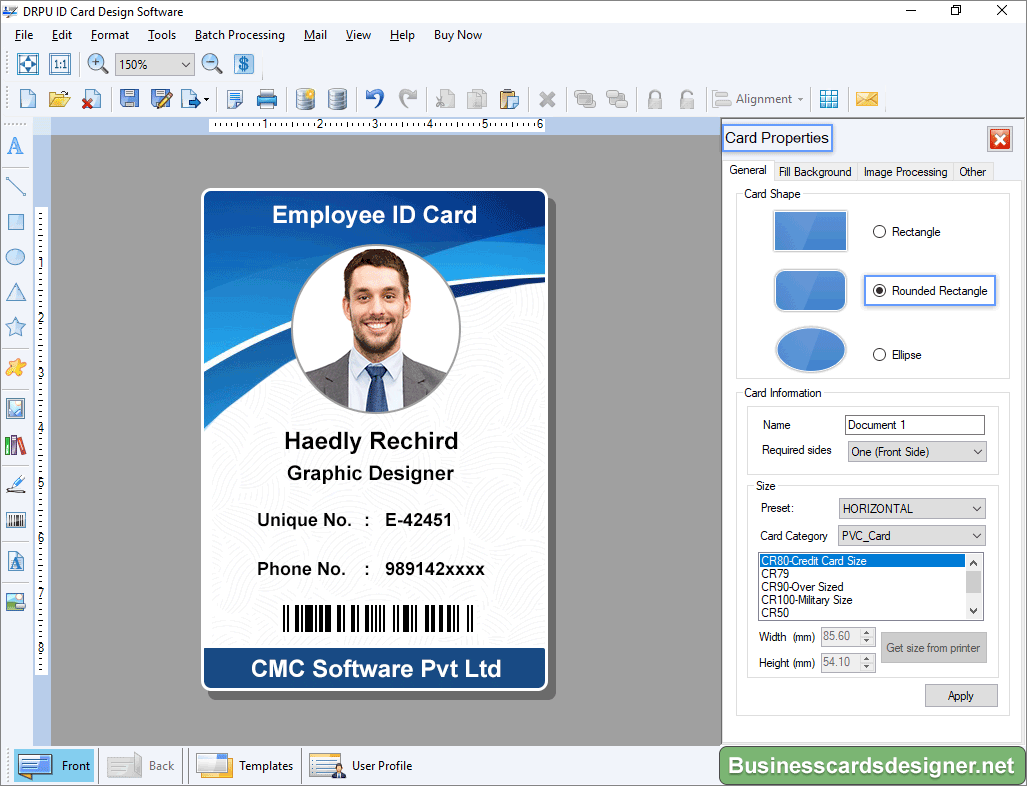Screen dimensions: 1027x786
Task: Expand the export icon dropdown arrow
Action: click(x=206, y=100)
